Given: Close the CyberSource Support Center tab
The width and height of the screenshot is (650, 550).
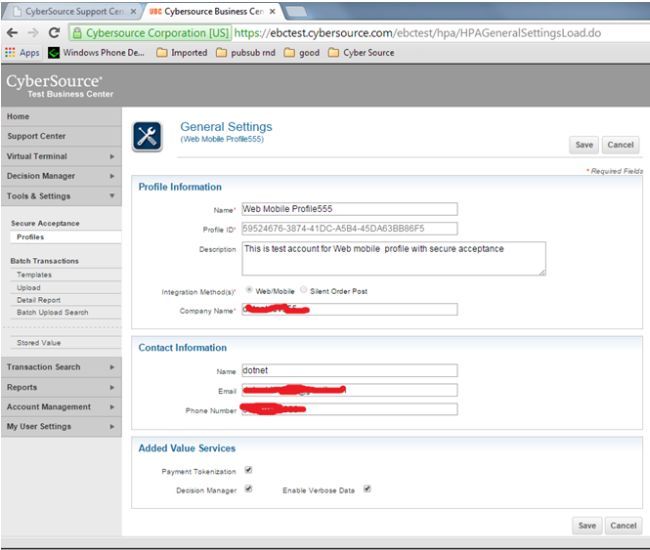Looking at the screenshot, I should (x=133, y=12).
